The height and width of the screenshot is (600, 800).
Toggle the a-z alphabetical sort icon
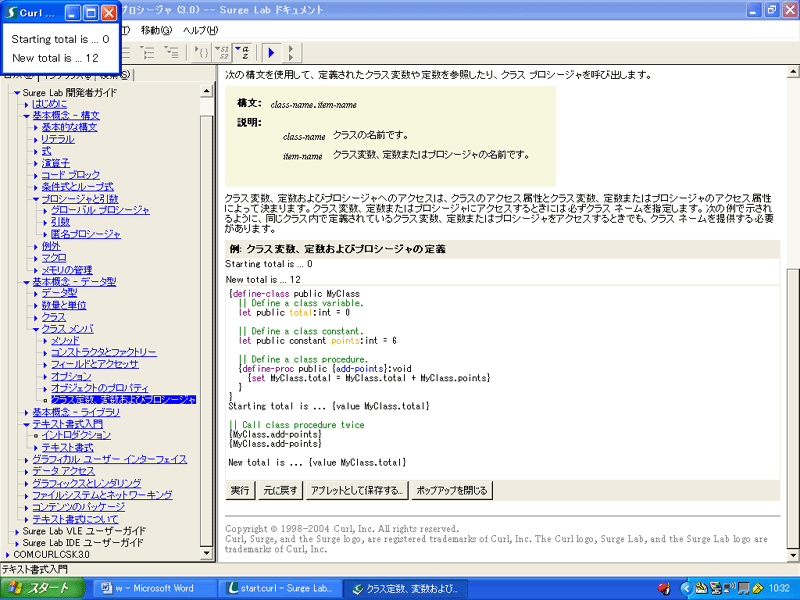coord(242,52)
